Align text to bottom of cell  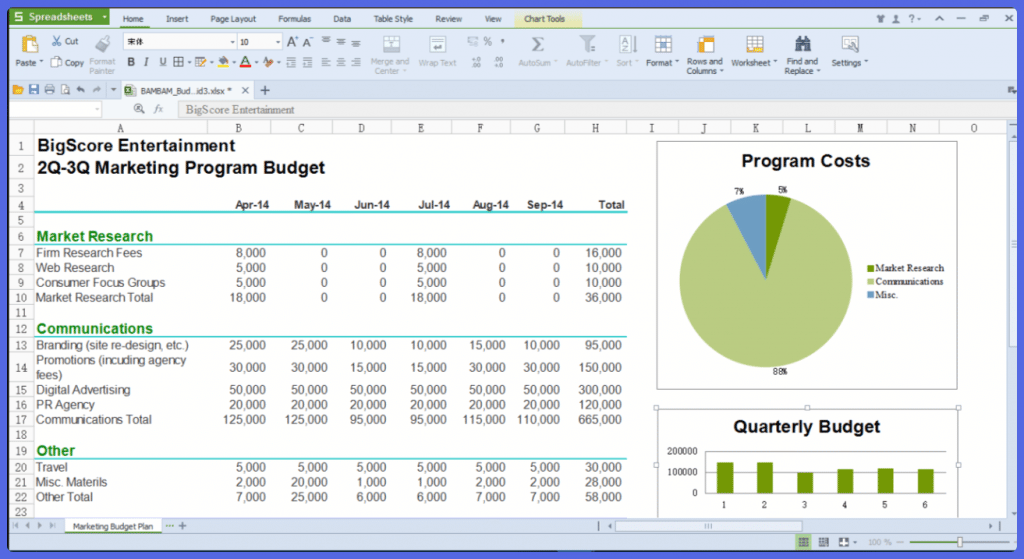[356, 42]
